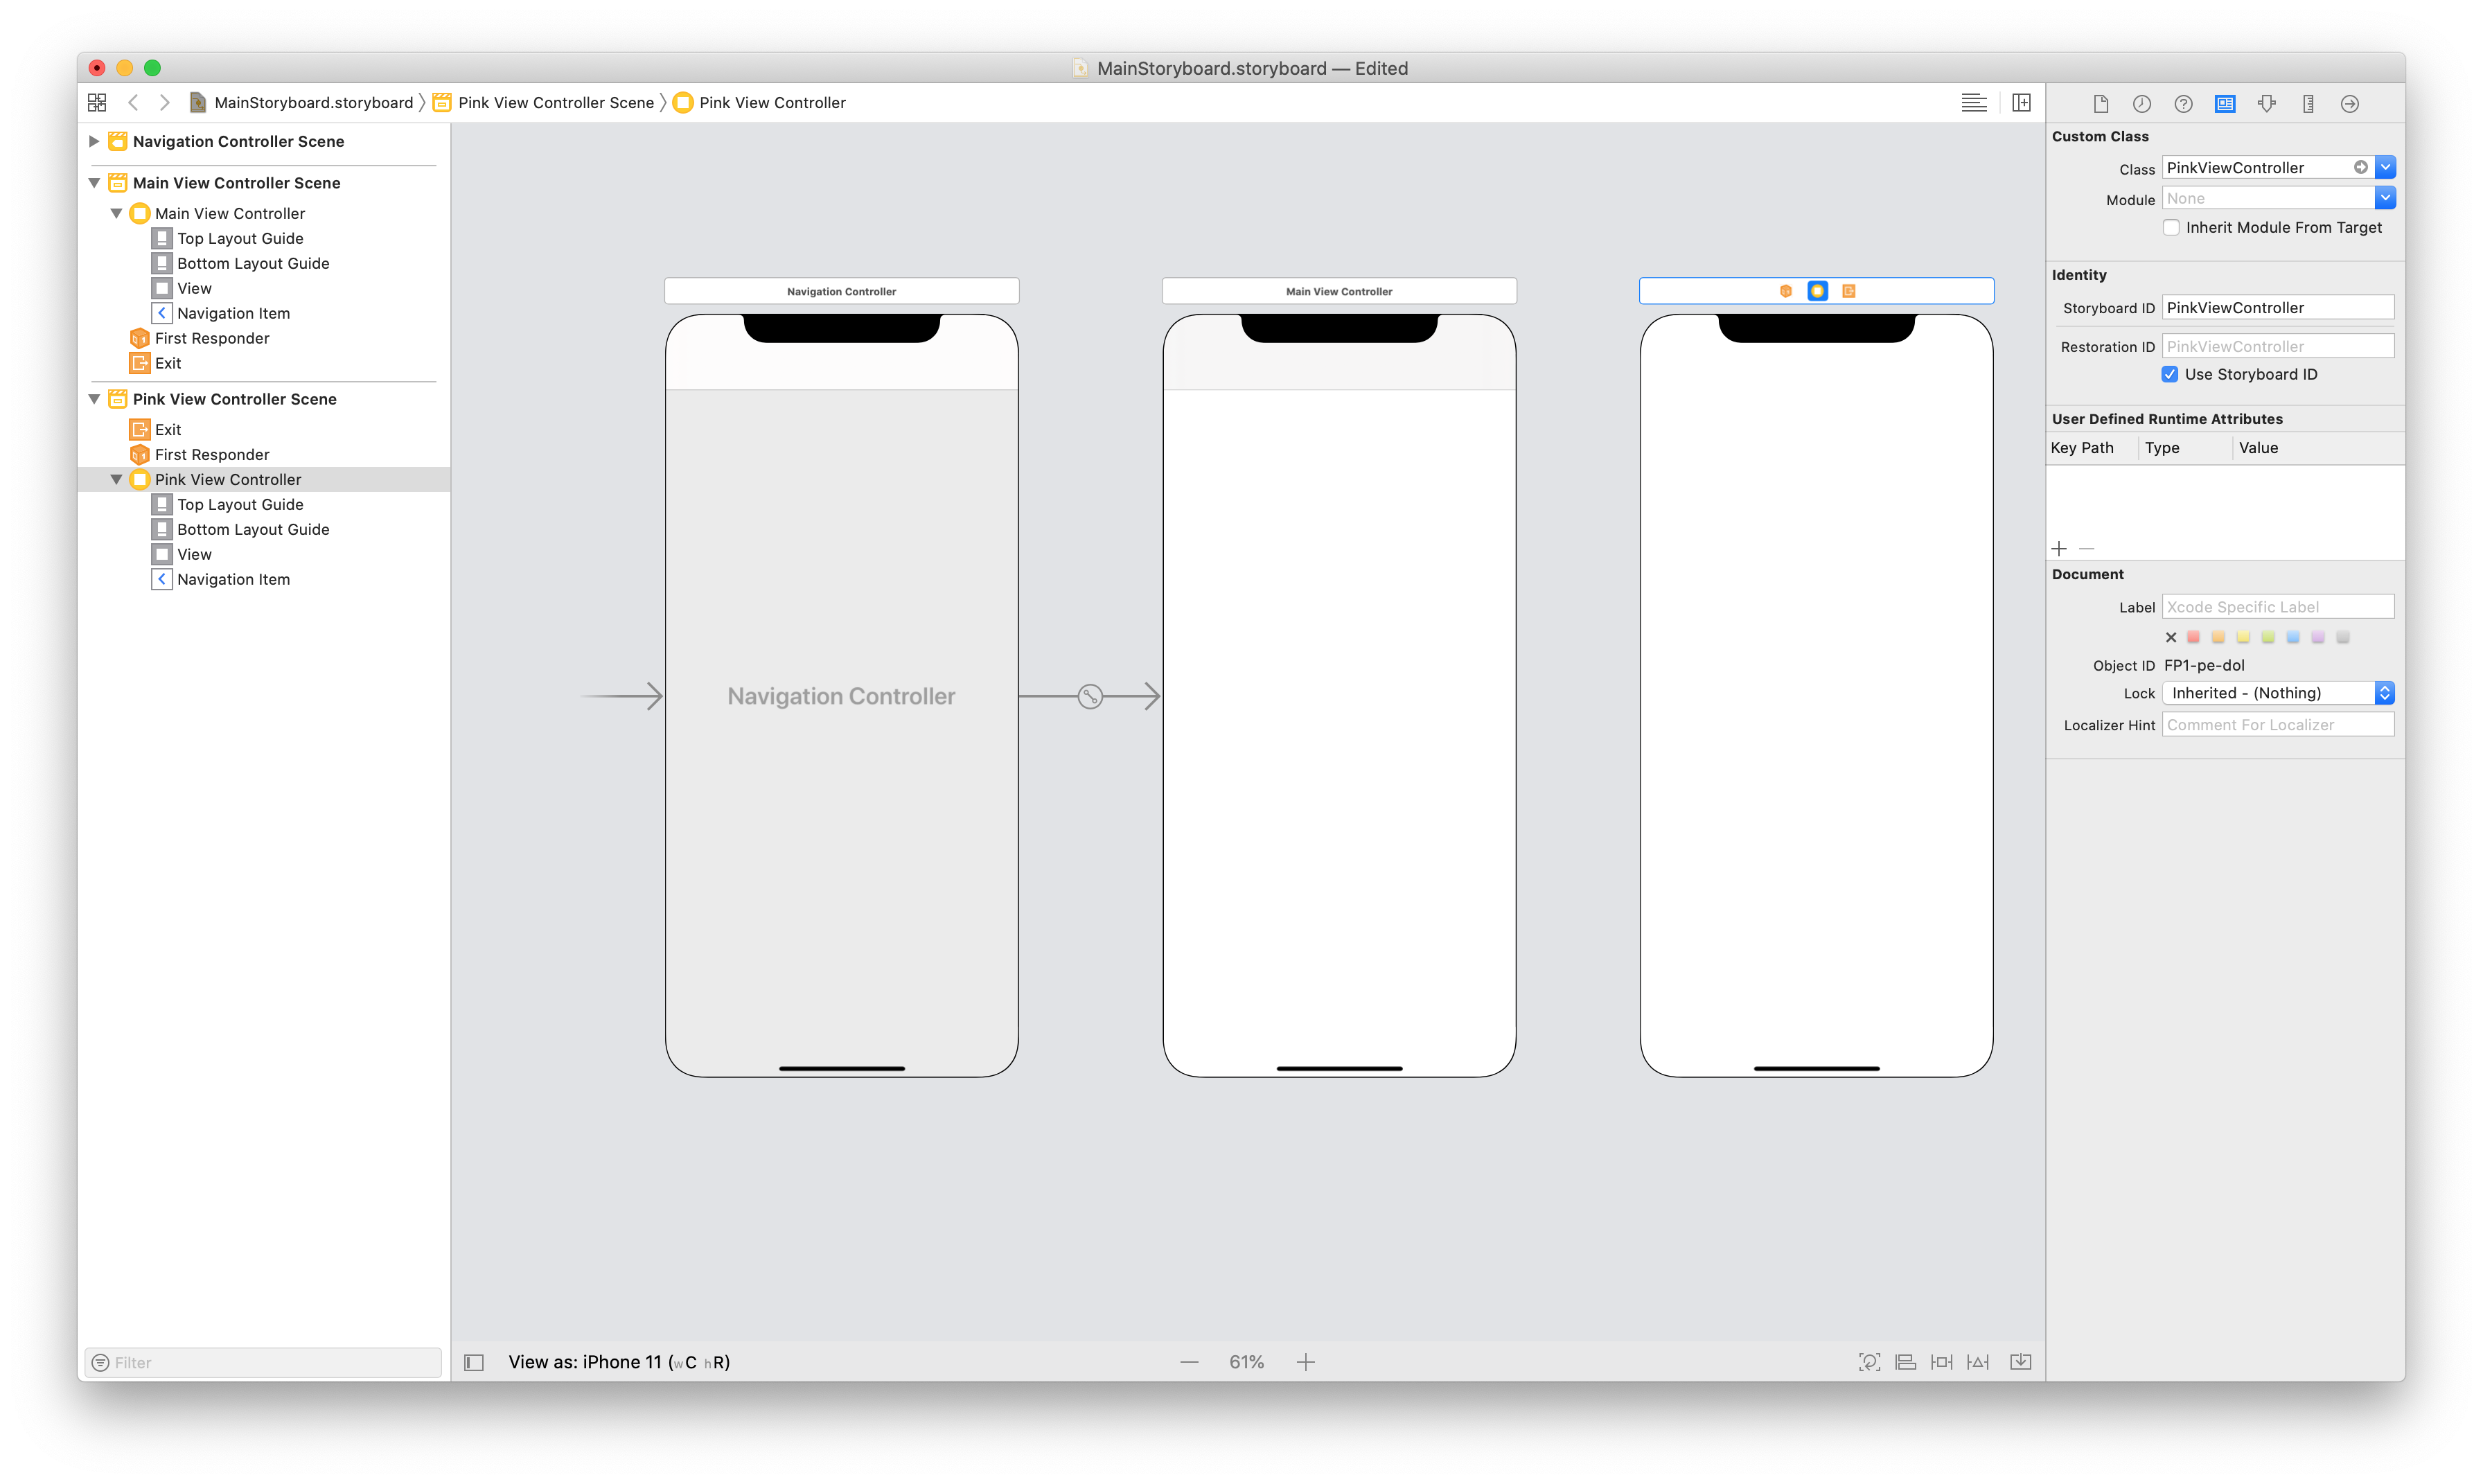Image resolution: width=2483 pixels, height=1484 pixels.
Task: Open the History inspector
Action: [2141, 103]
